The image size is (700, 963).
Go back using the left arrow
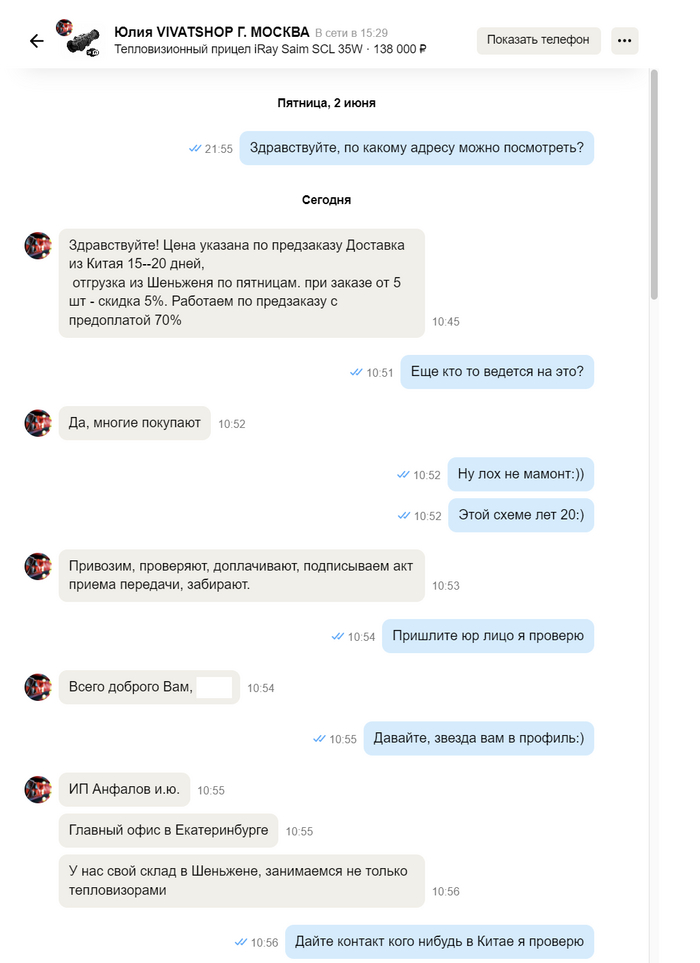[37, 41]
